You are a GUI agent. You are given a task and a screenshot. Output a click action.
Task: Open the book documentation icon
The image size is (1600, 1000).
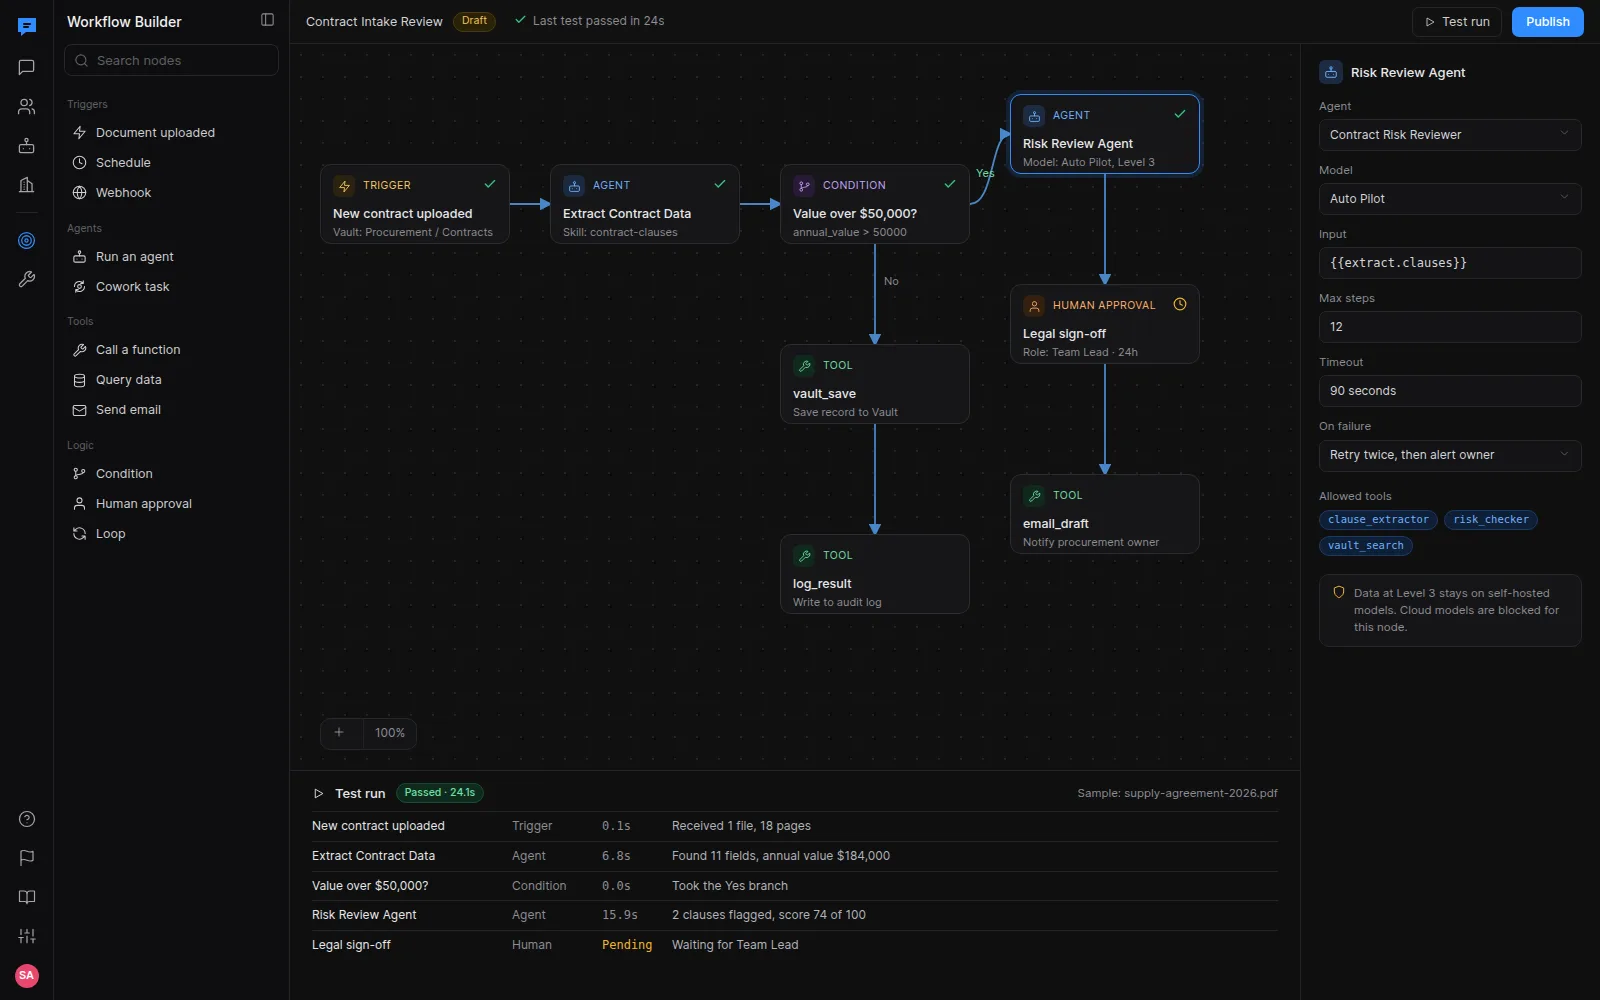[27, 897]
